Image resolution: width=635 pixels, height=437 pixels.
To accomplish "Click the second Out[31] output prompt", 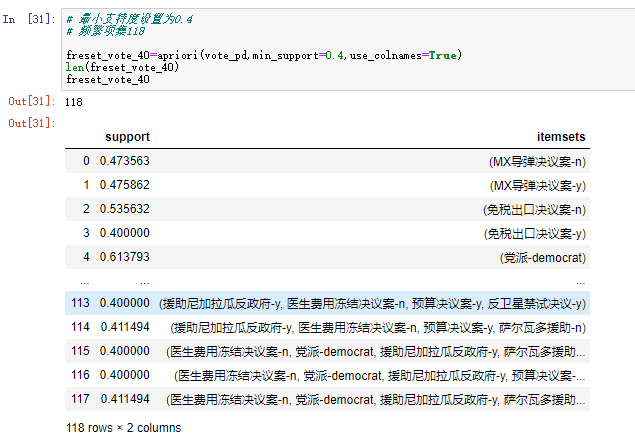I will point(32,123).
